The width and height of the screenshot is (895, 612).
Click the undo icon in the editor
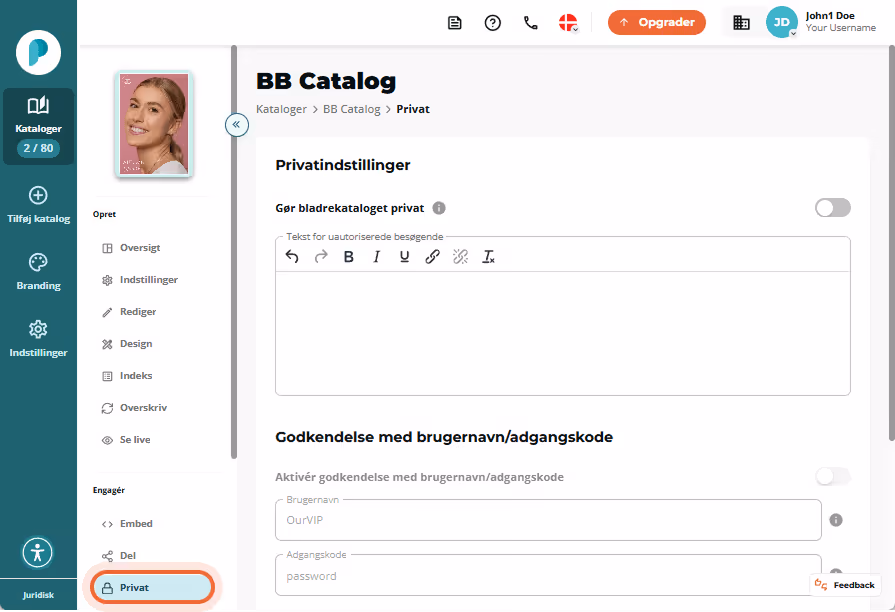[292, 257]
